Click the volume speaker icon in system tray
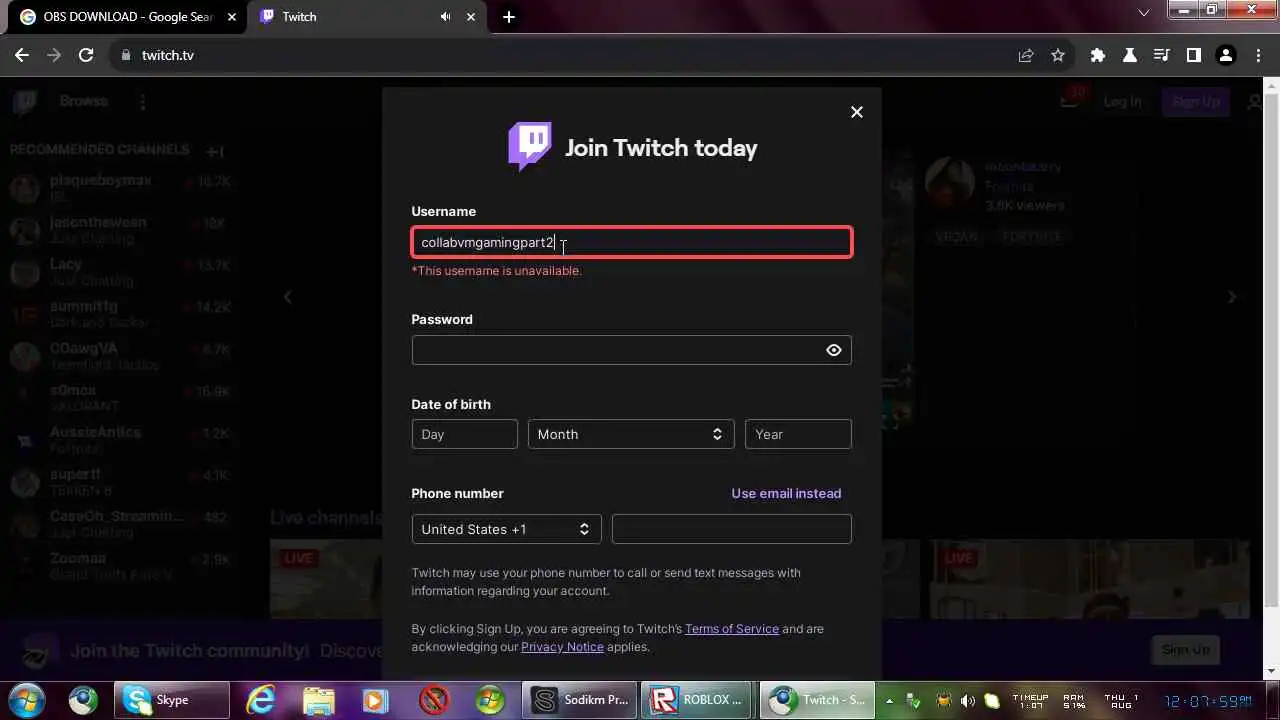 point(967,701)
